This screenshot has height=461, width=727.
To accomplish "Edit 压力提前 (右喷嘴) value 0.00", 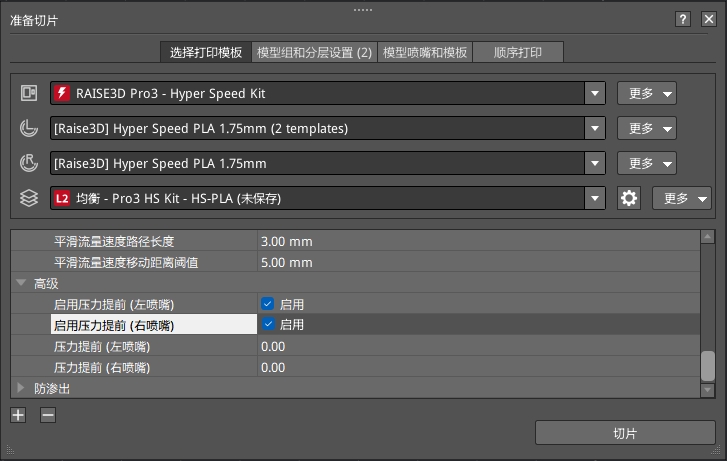I will coord(478,367).
